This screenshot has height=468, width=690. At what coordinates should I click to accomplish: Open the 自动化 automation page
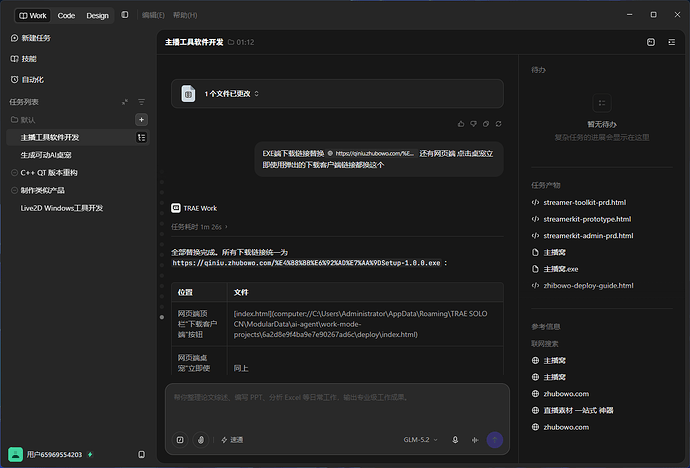pos(27,80)
